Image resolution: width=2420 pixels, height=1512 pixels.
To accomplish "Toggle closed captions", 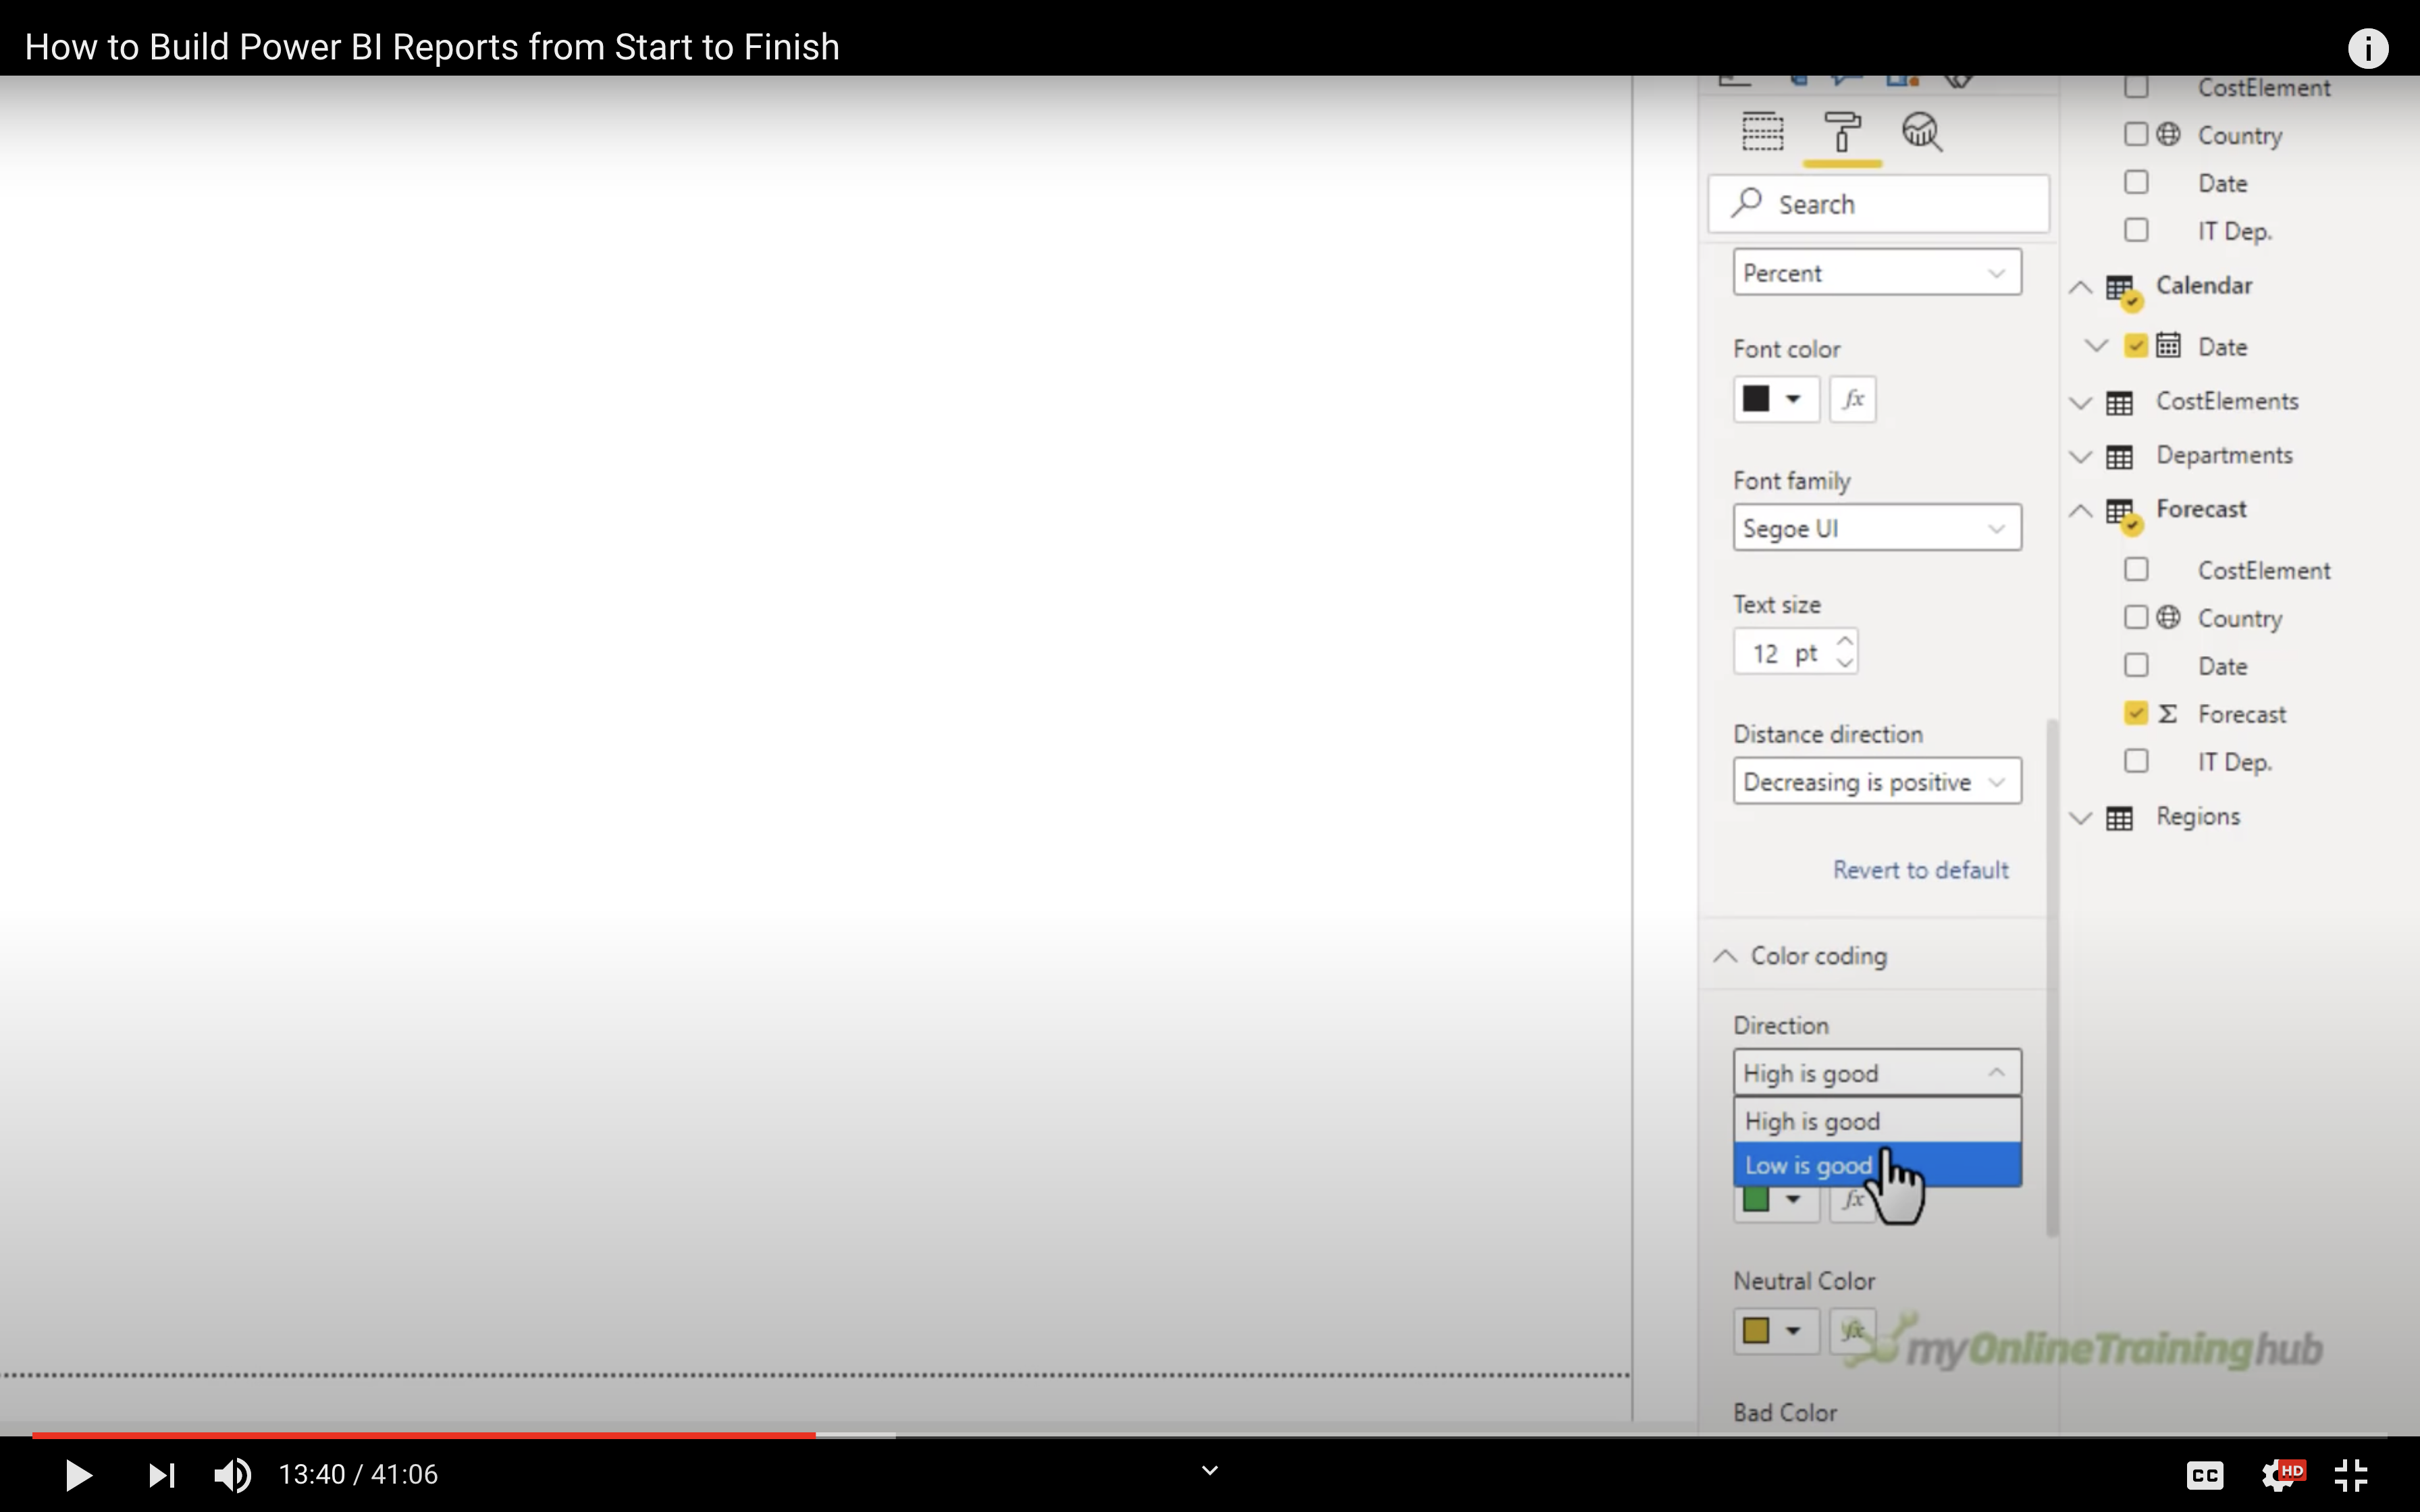I will click(2204, 1474).
